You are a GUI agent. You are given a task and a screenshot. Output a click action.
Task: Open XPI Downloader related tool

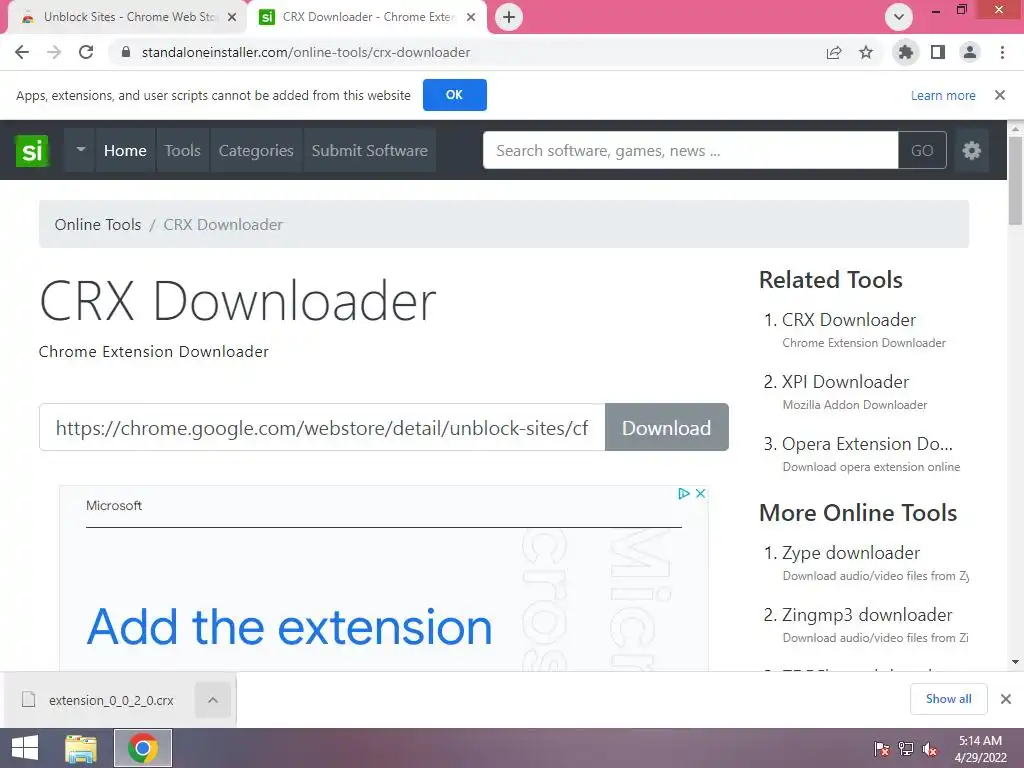point(845,382)
